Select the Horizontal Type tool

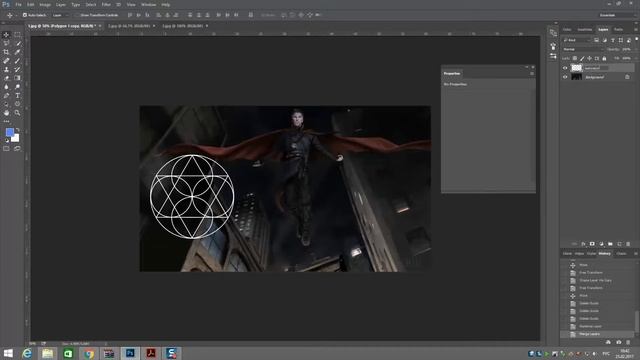17,96
